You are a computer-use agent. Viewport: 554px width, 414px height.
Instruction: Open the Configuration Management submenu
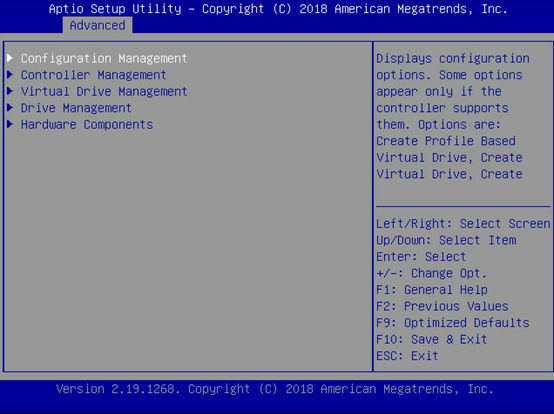click(x=104, y=58)
